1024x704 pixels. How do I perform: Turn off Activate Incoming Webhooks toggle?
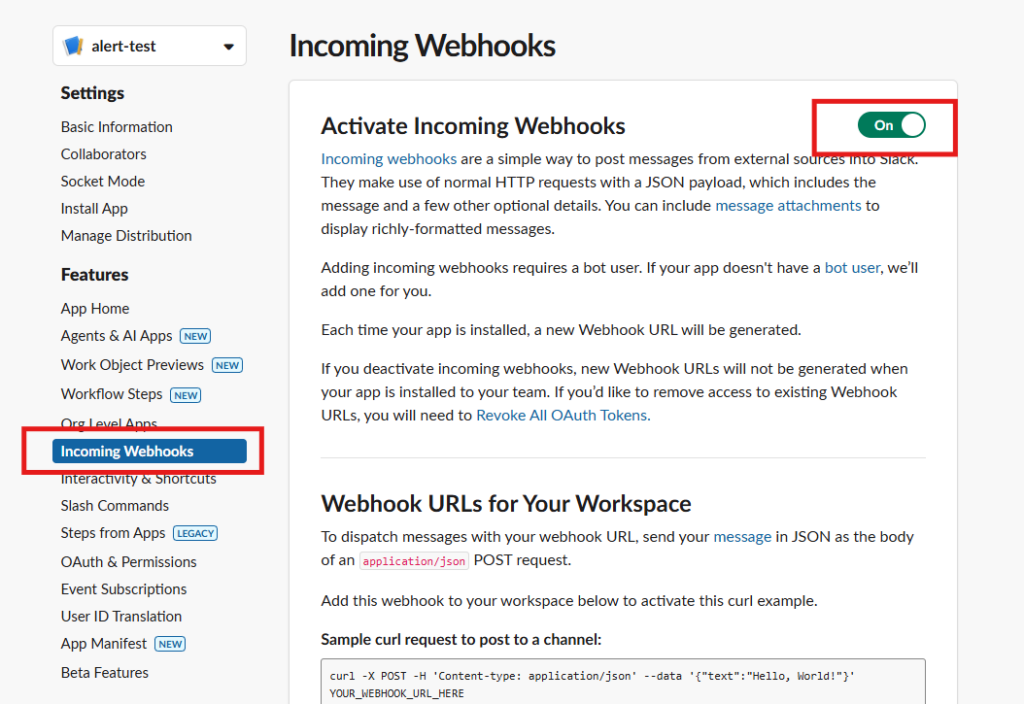[x=891, y=125]
